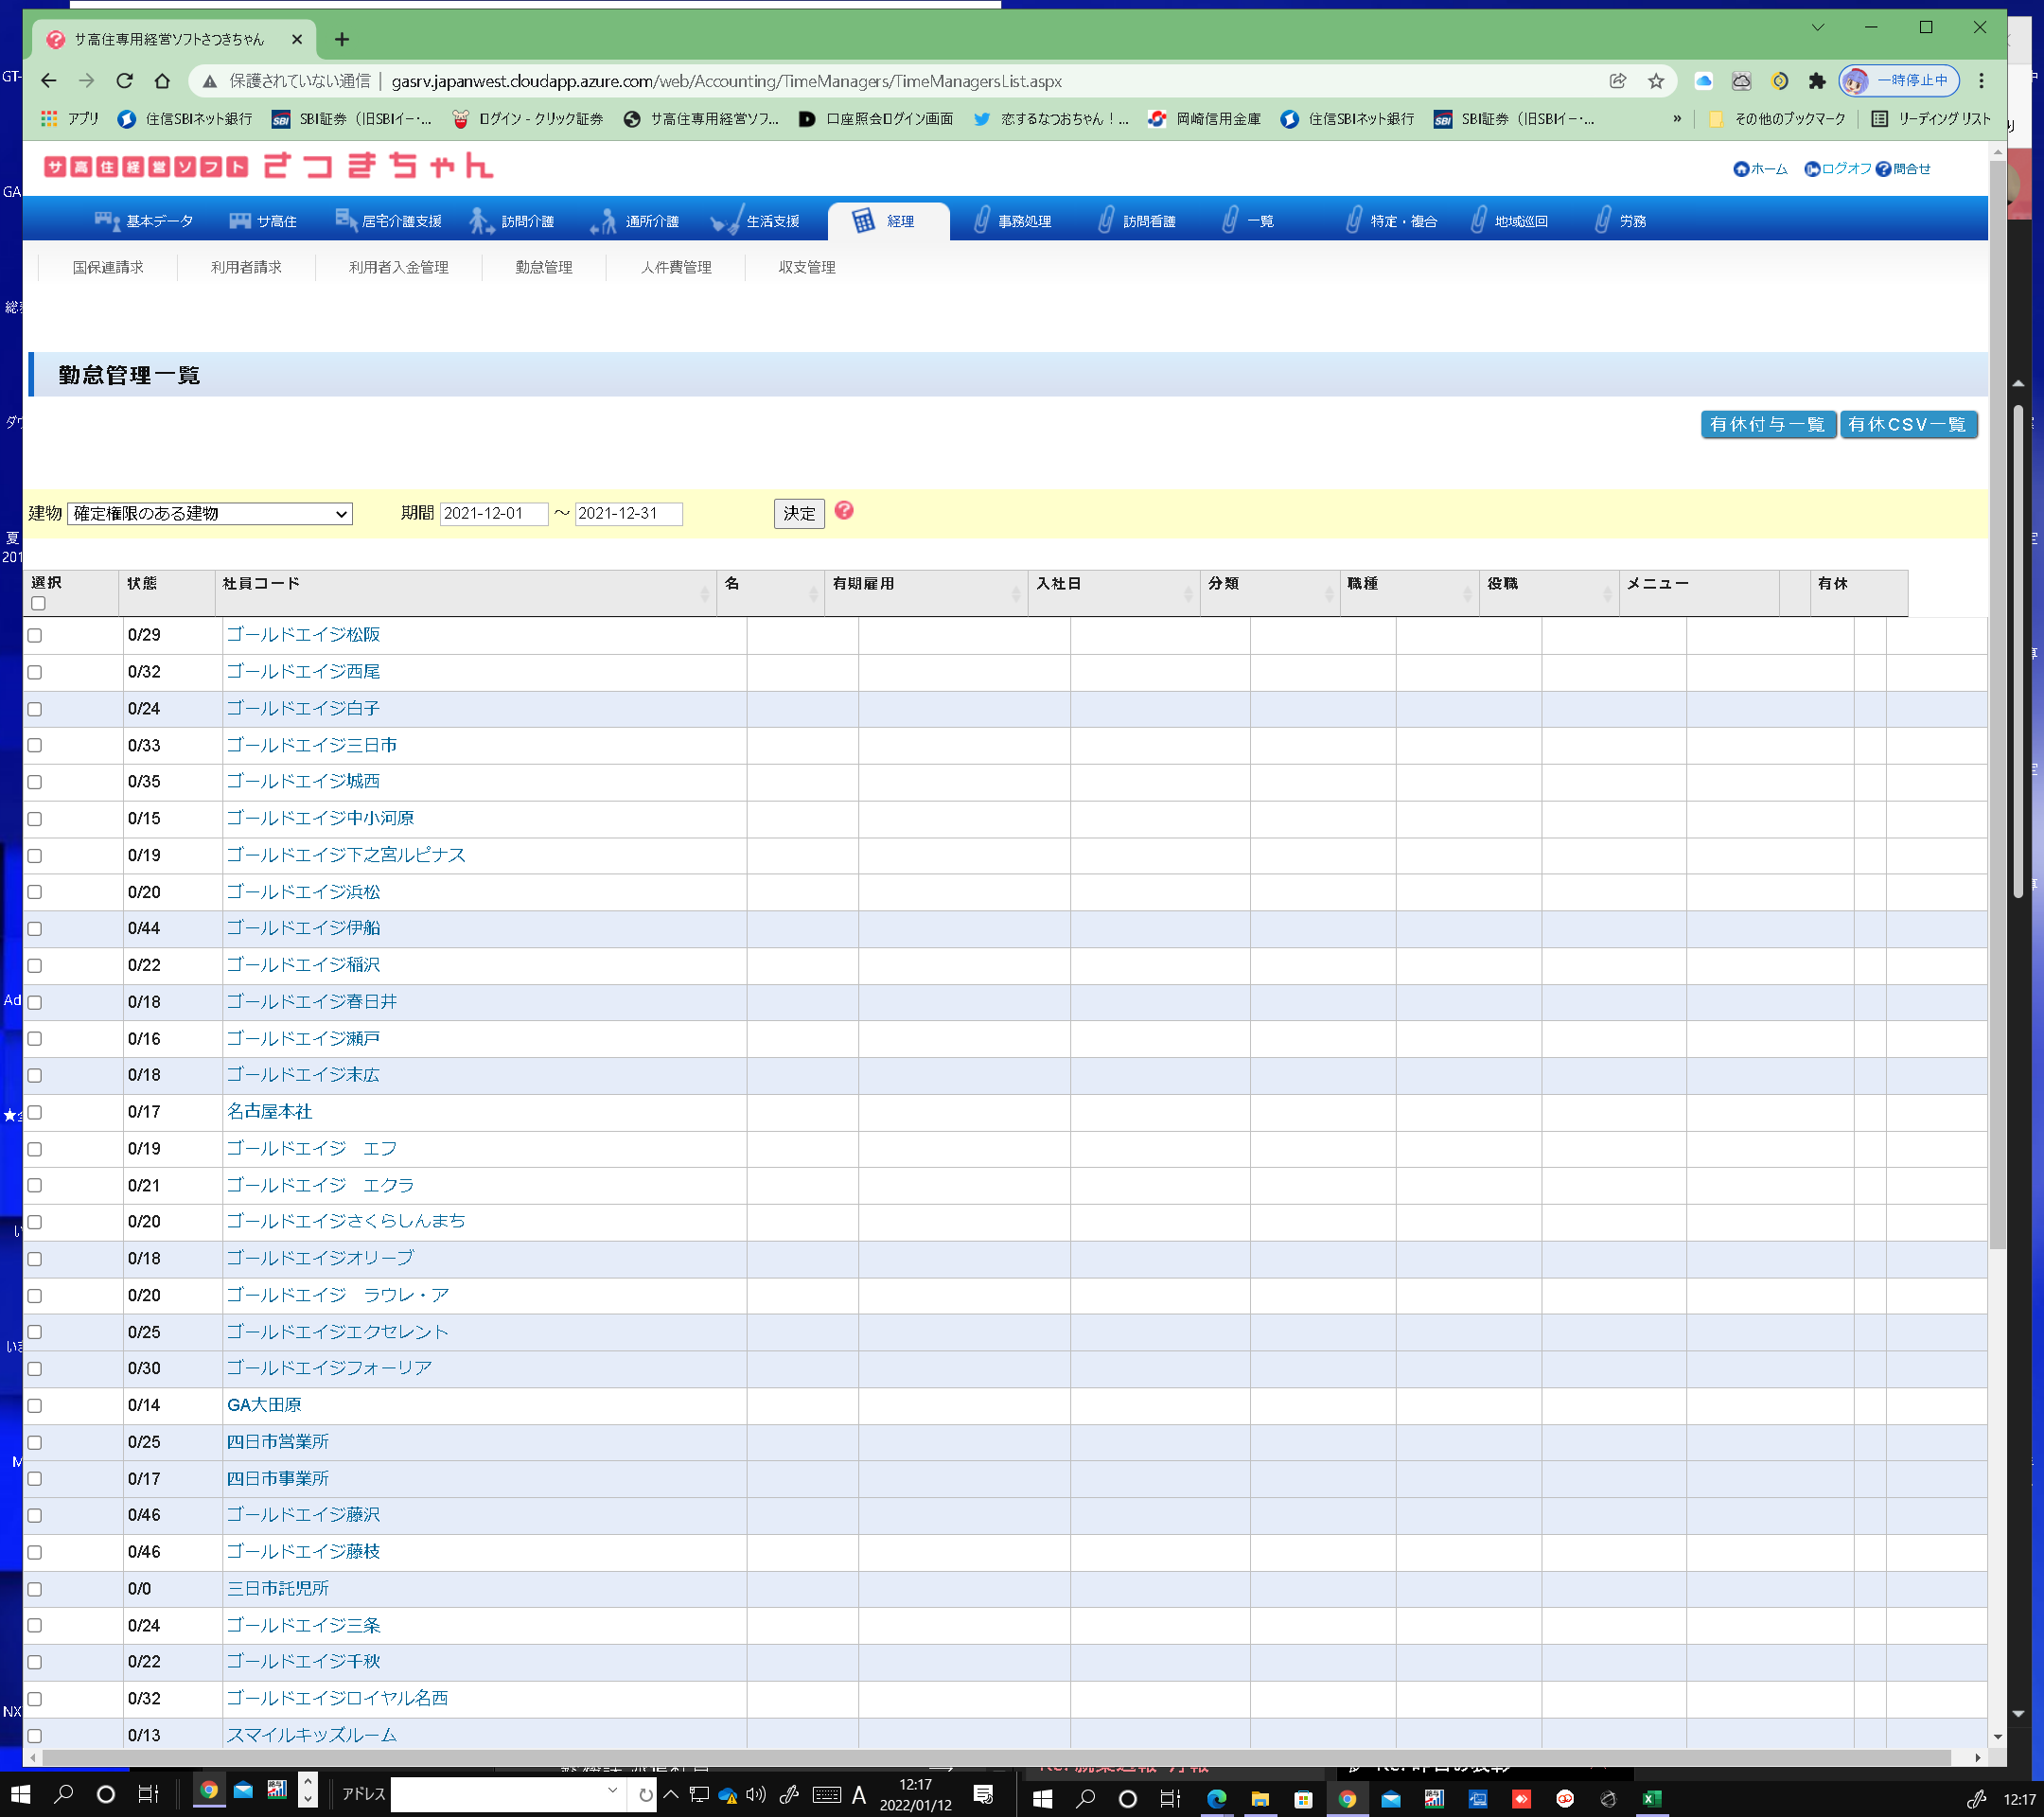
Task: Open the 建物 building dropdown
Action: (x=210, y=513)
